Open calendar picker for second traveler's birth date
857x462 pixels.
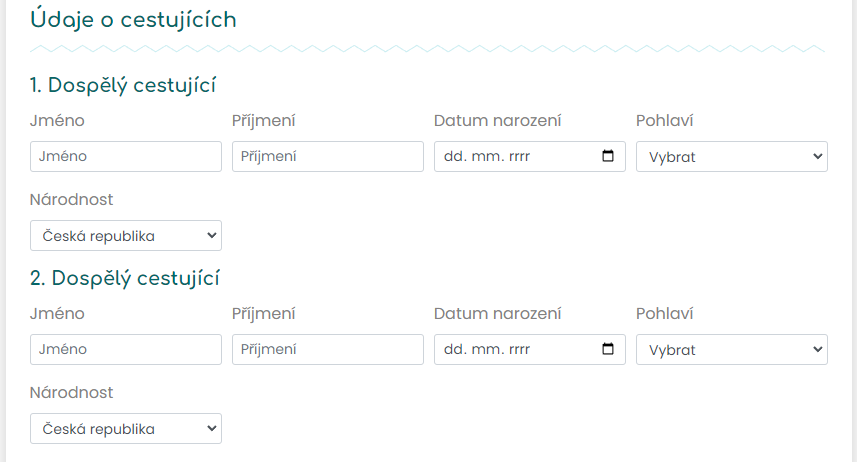click(608, 349)
